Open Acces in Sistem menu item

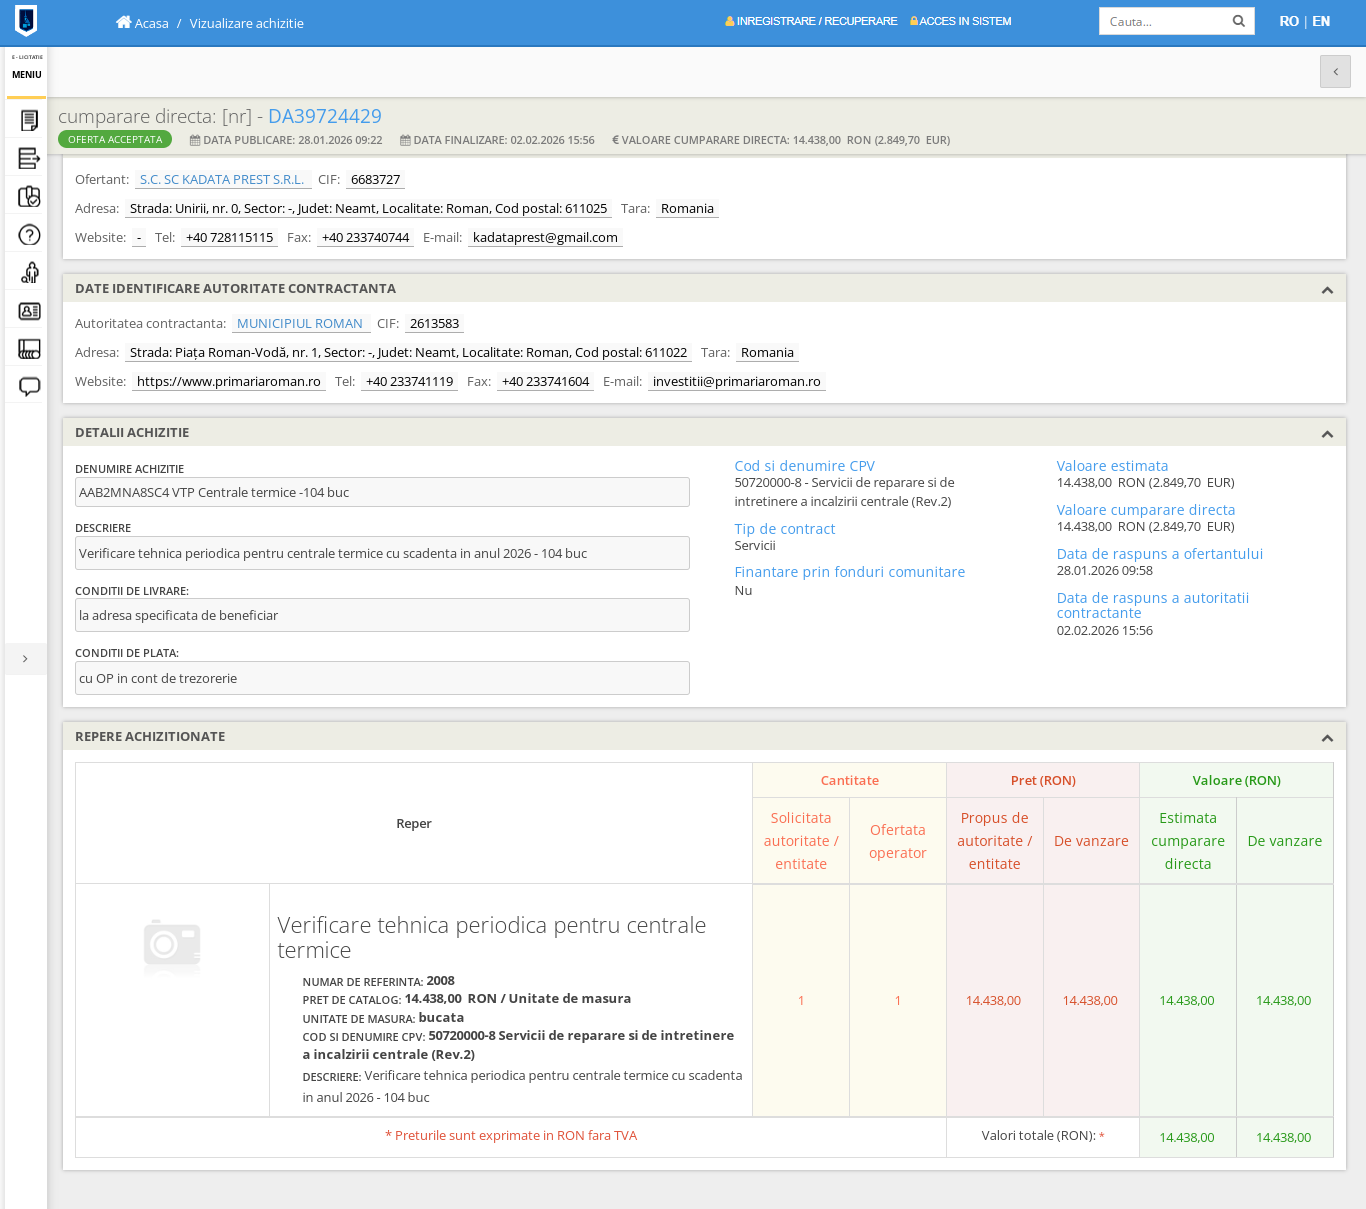pyautogui.click(x=960, y=21)
